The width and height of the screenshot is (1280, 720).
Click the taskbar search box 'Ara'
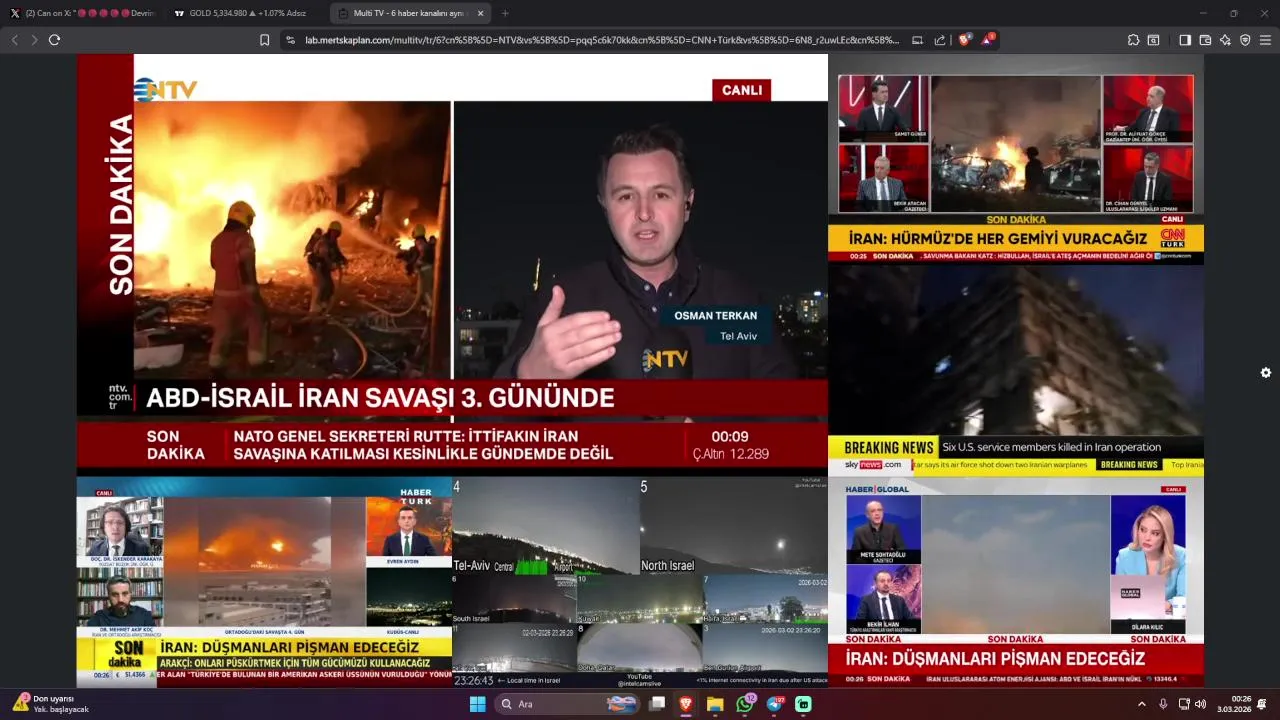point(568,704)
